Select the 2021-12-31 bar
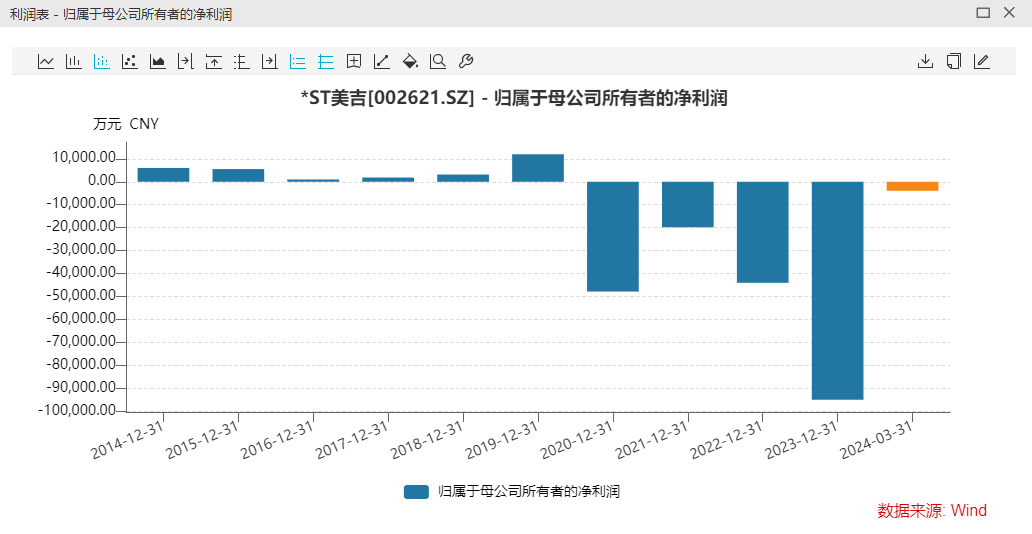This screenshot has width=1032, height=534. pos(688,204)
